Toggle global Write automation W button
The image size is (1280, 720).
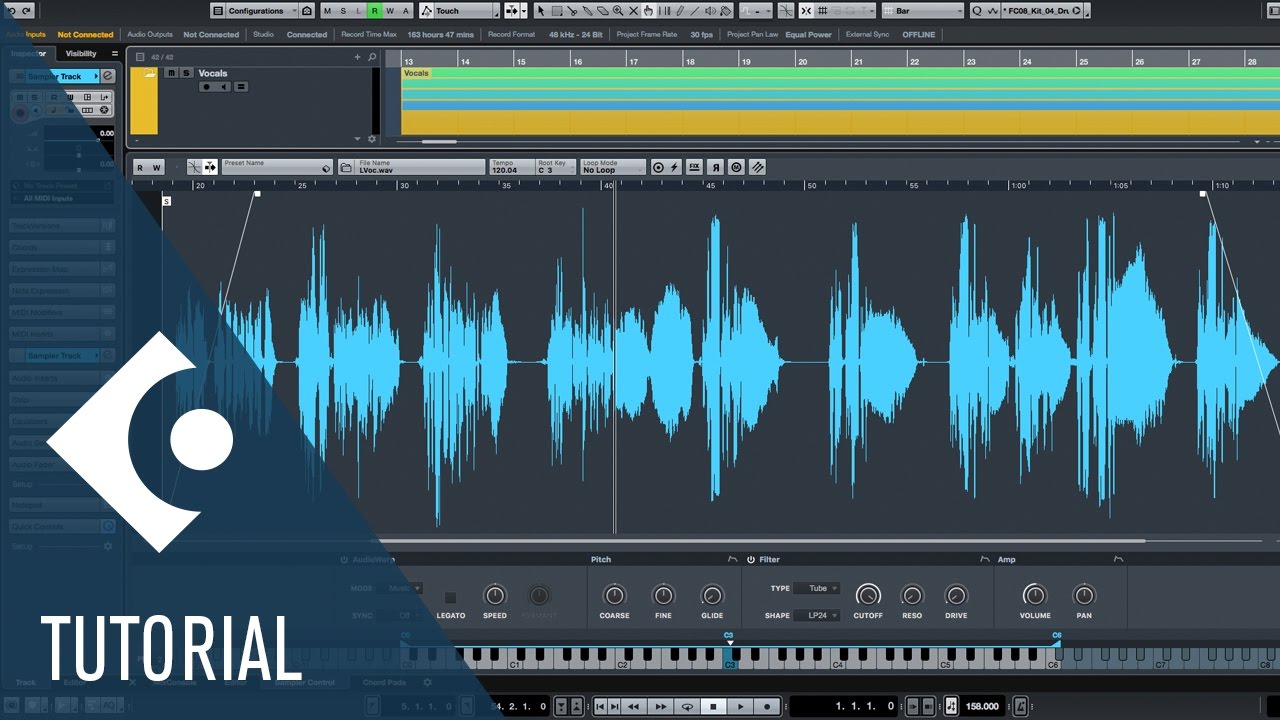pyautogui.click(x=390, y=11)
